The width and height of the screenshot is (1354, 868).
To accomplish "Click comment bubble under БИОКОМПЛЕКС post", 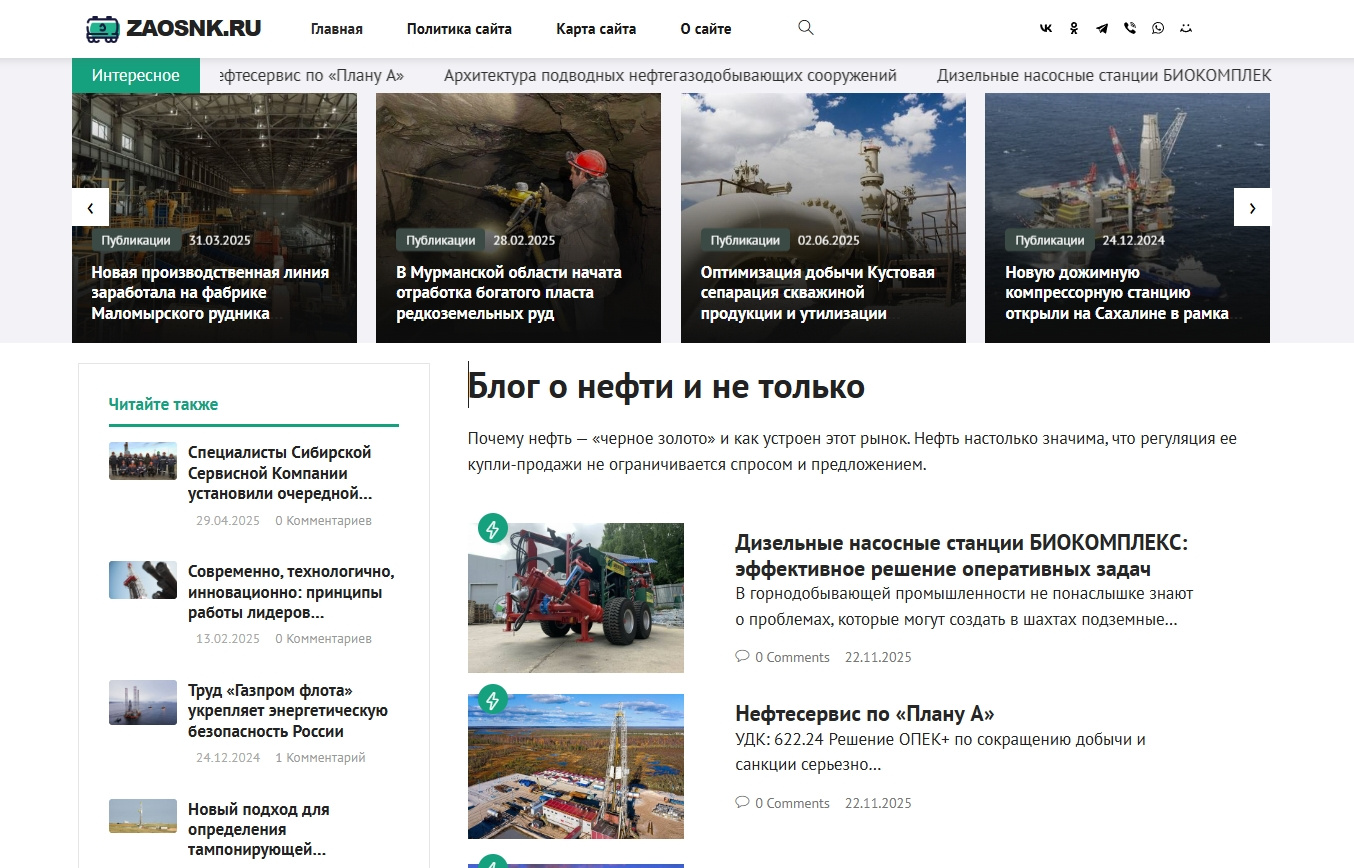I will tap(742, 657).
